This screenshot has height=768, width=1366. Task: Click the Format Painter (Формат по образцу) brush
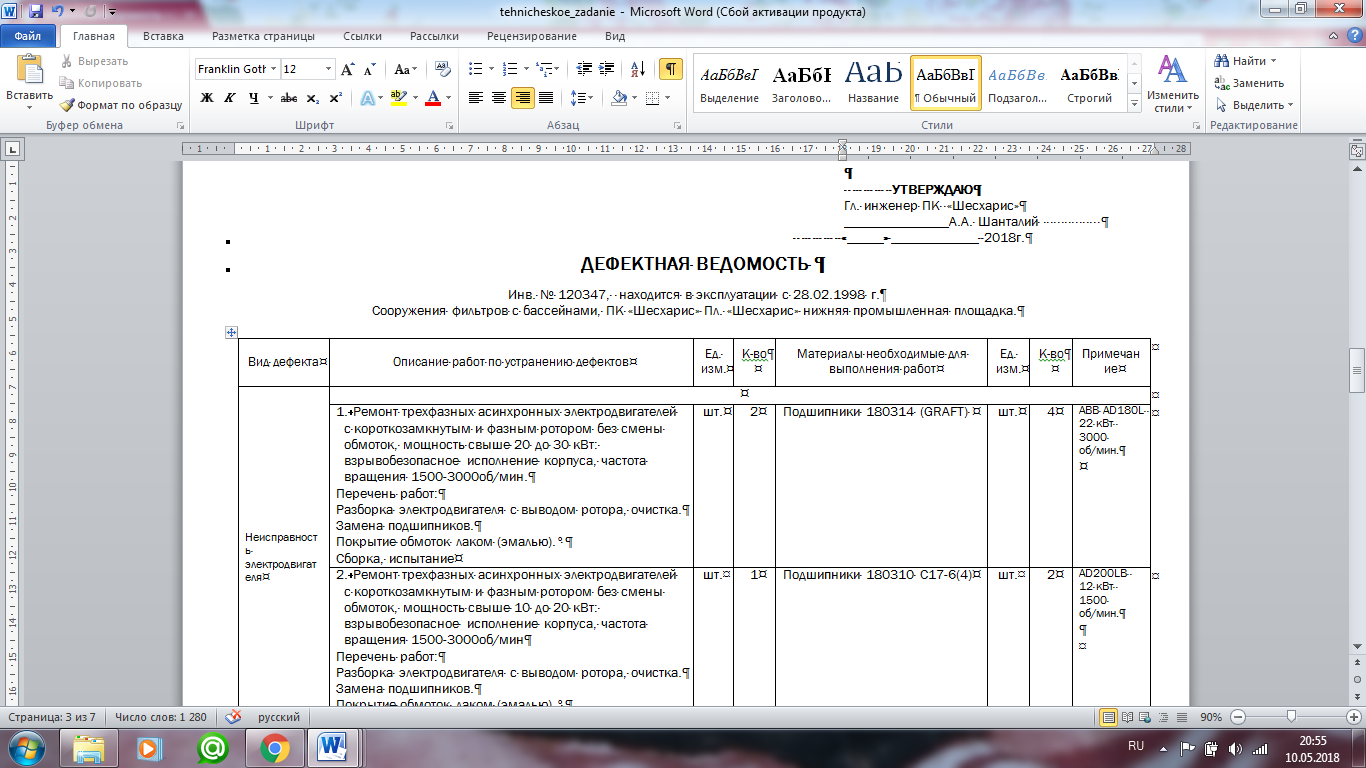[x=120, y=104]
